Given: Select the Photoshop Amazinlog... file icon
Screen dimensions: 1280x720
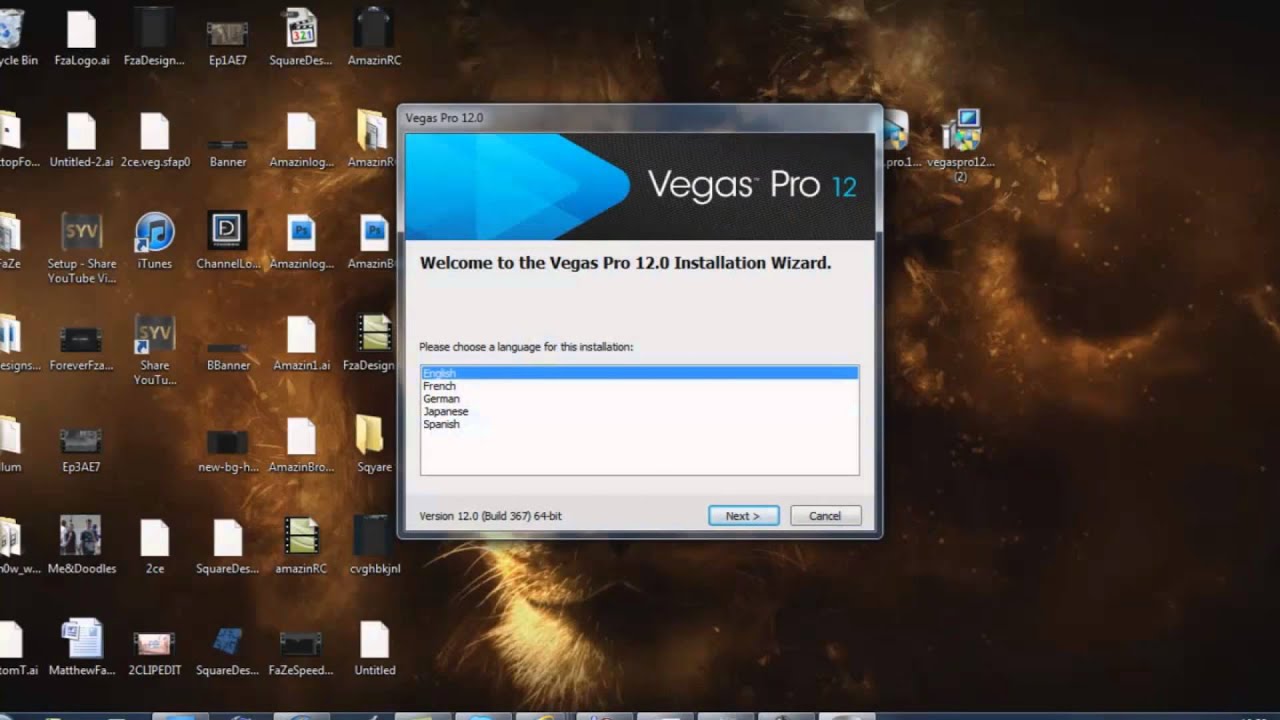Looking at the screenshot, I should [301, 241].
